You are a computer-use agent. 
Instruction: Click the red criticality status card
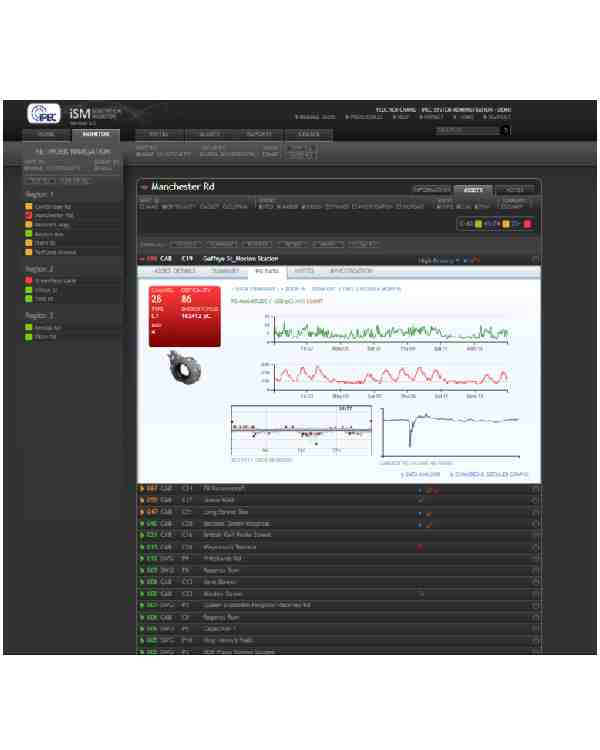185,316
